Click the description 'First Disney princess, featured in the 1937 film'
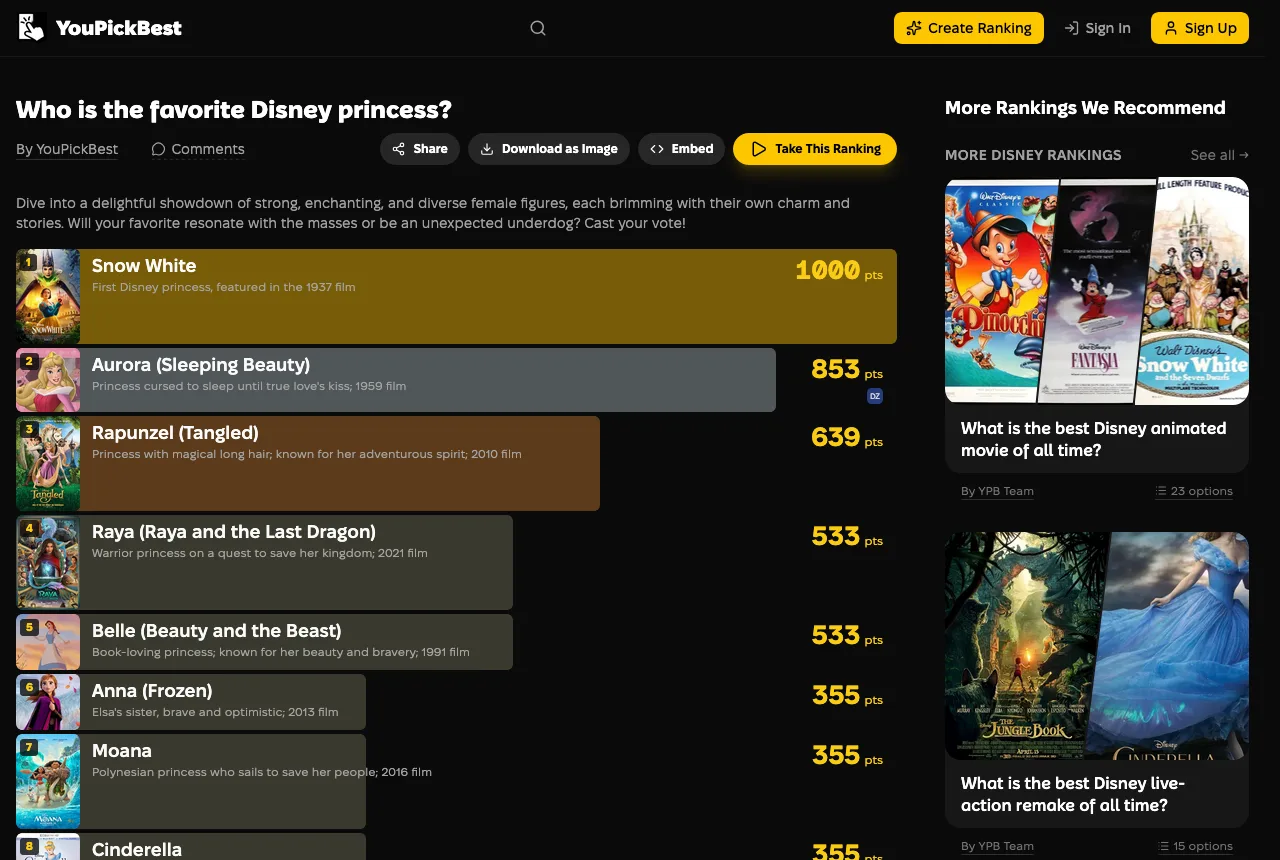 coord(224,287)
